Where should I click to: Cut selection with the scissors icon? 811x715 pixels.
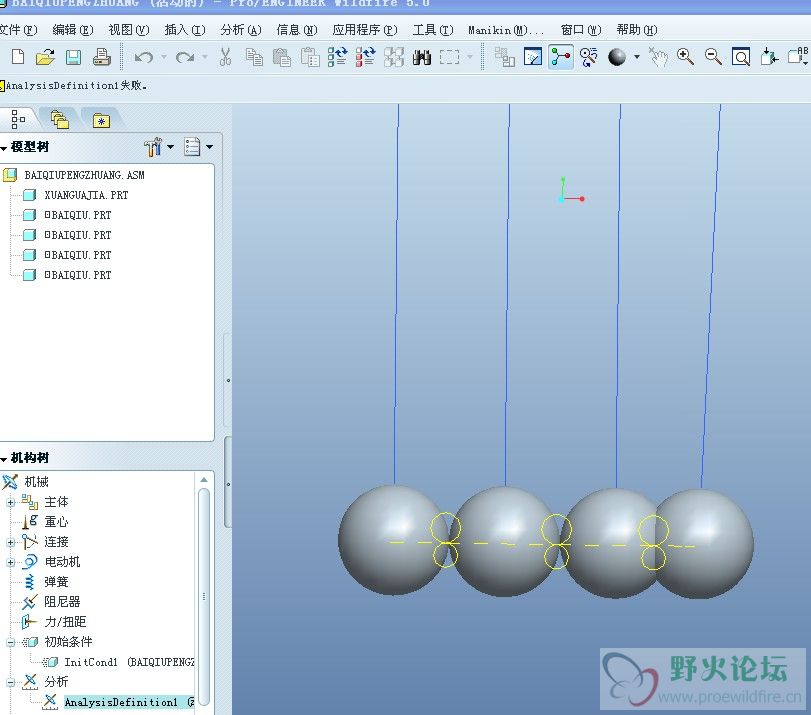225,57
